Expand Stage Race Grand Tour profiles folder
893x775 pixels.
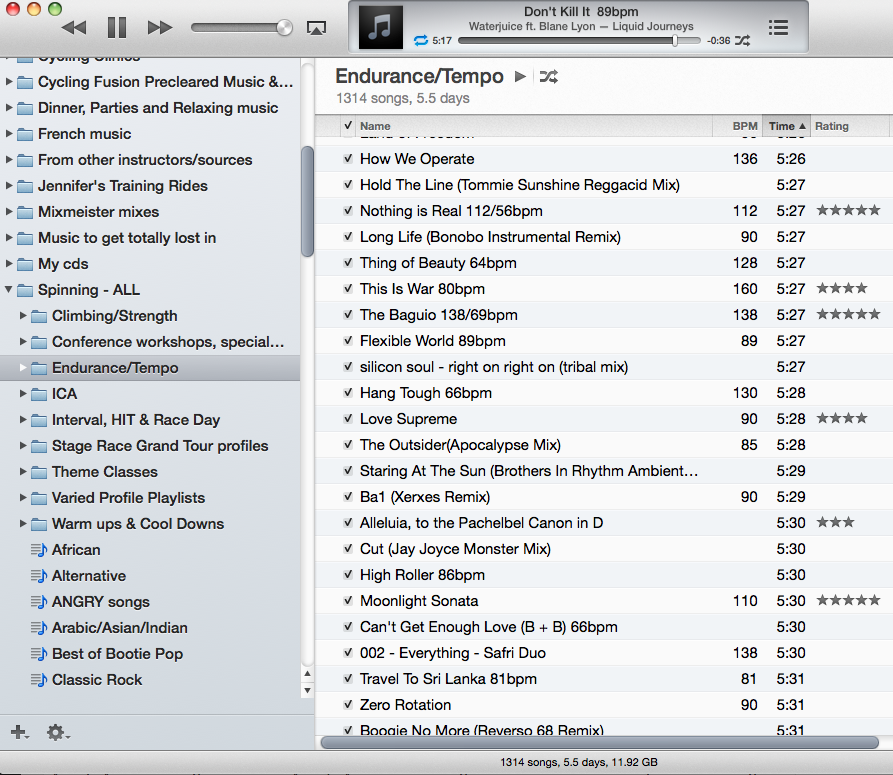click(x=23, y=445)
